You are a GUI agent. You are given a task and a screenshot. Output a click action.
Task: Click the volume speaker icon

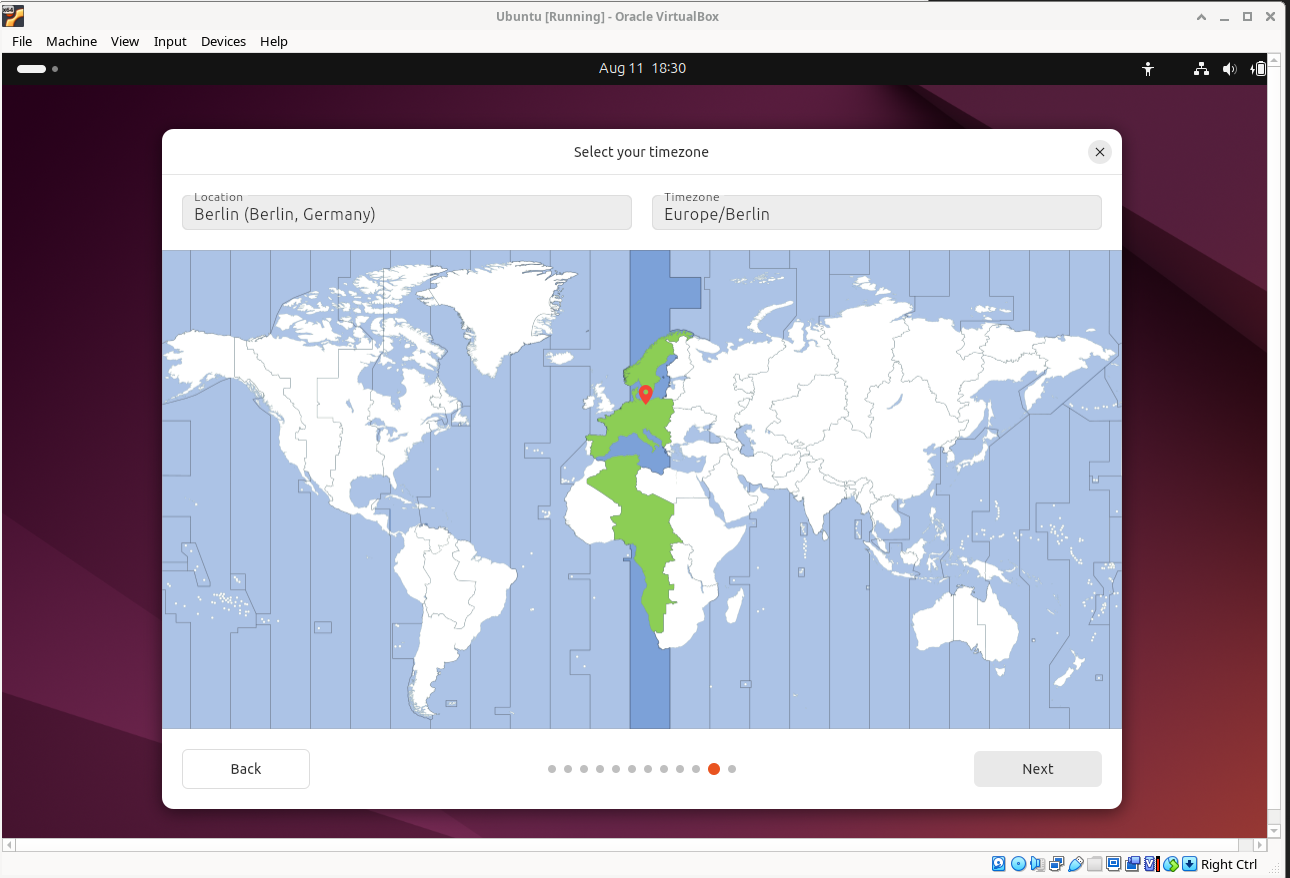1229,69
